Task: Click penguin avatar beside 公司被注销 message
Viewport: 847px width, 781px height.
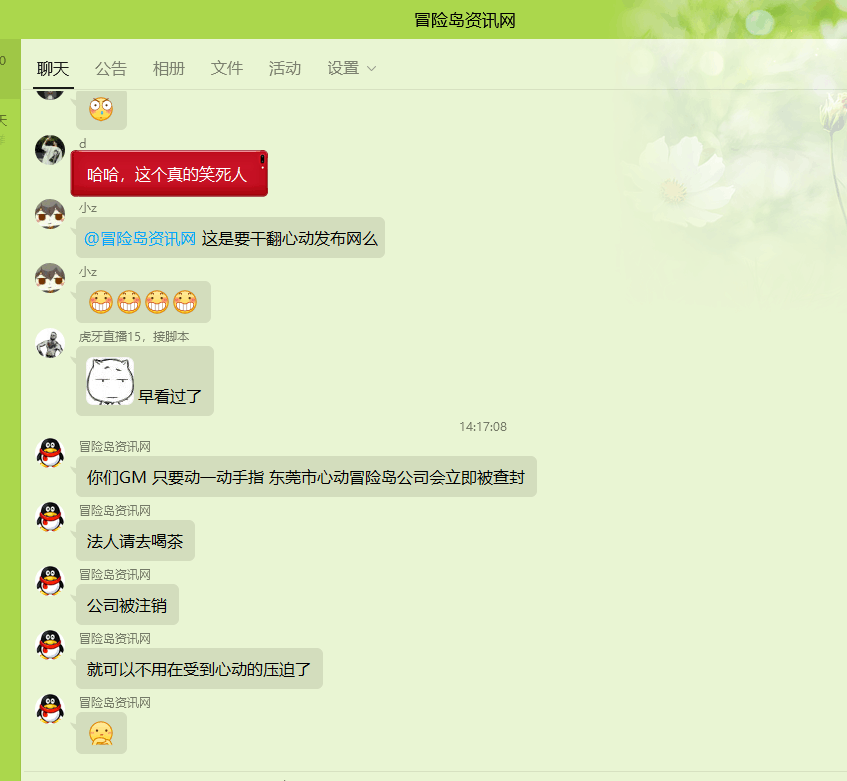Action: coord(50,581)
